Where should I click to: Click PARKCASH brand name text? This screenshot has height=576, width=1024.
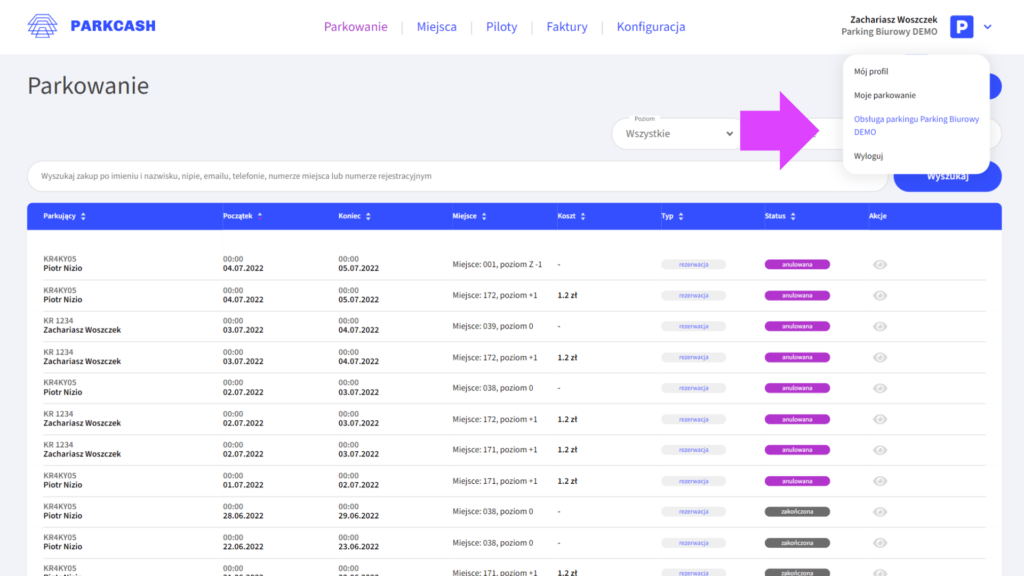[113, 26]
